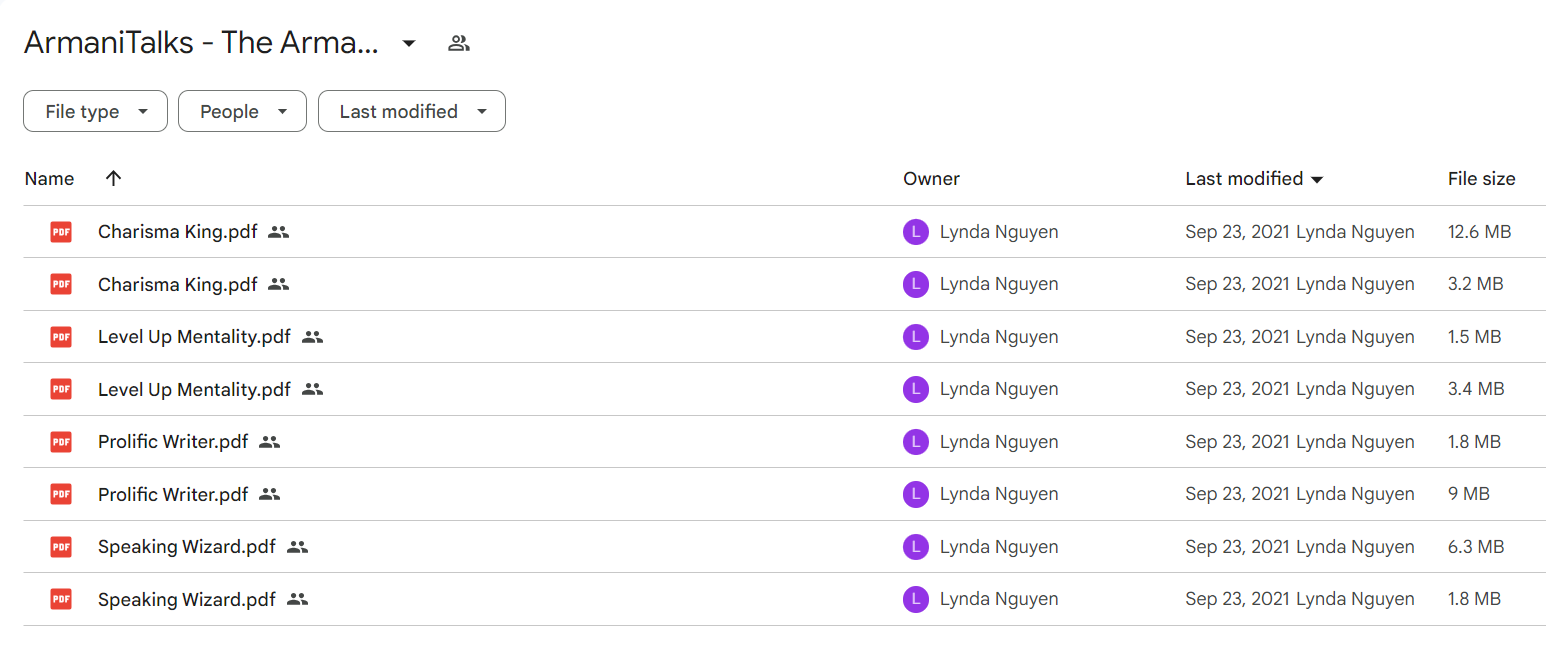
Task: Select the PDF icon of the 3.4 MB Level Up Mentality.pdf
Action: point(61,389)
